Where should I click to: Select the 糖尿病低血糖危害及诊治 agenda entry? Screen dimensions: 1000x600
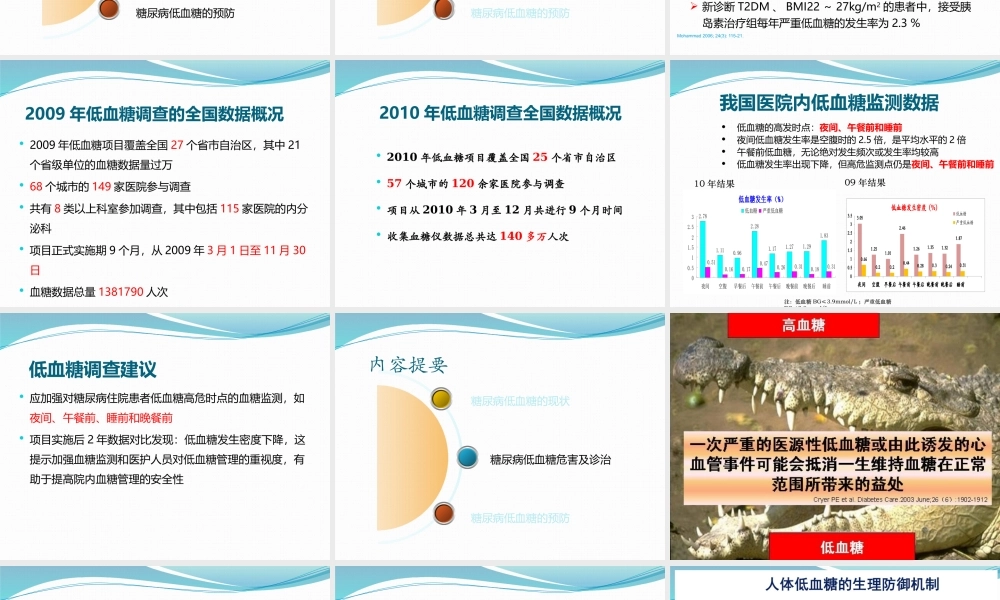(x=550, y=458)
